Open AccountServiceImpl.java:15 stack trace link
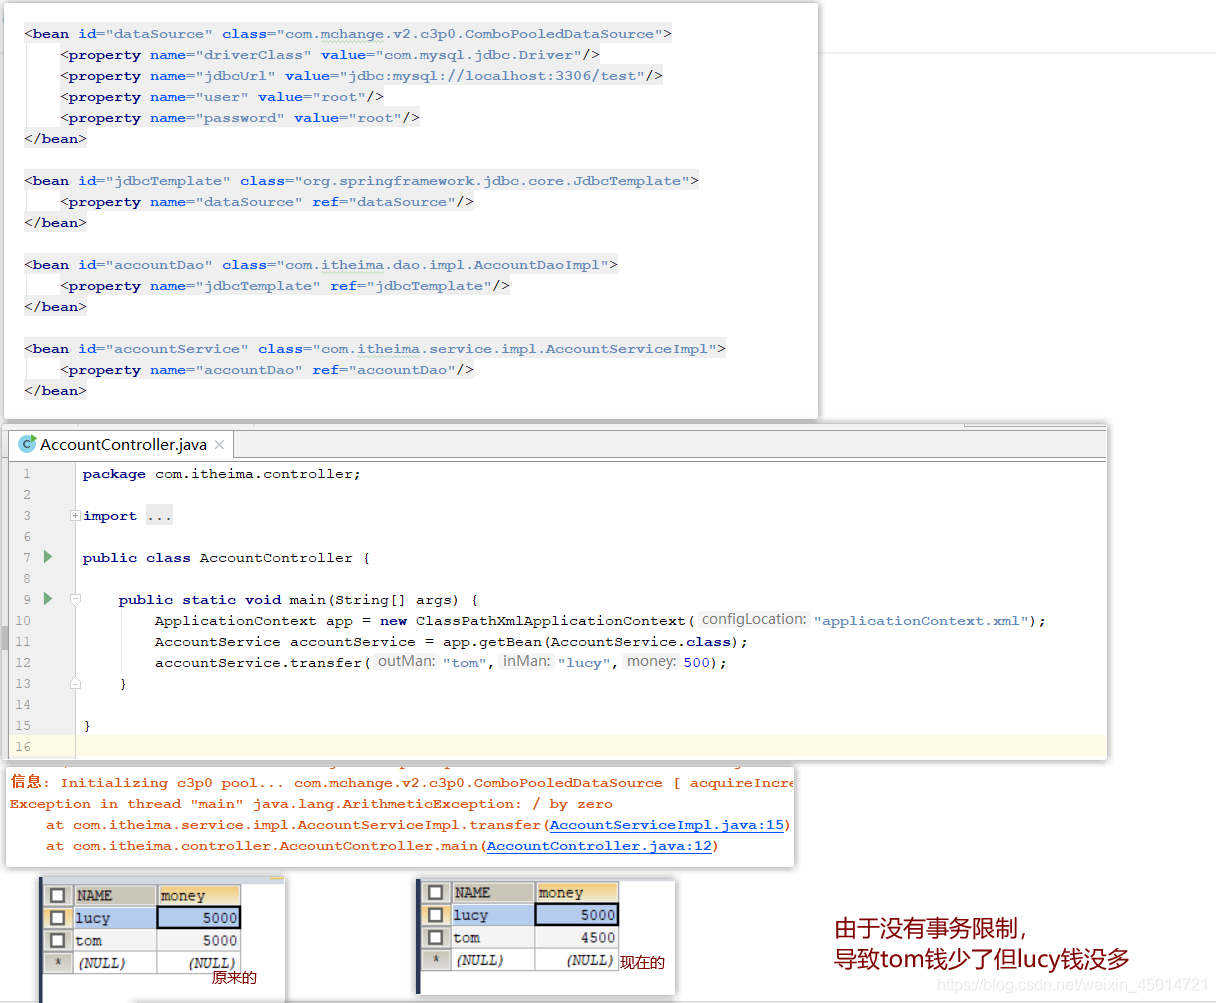The image size is (1216, 1003). (667, 825)
